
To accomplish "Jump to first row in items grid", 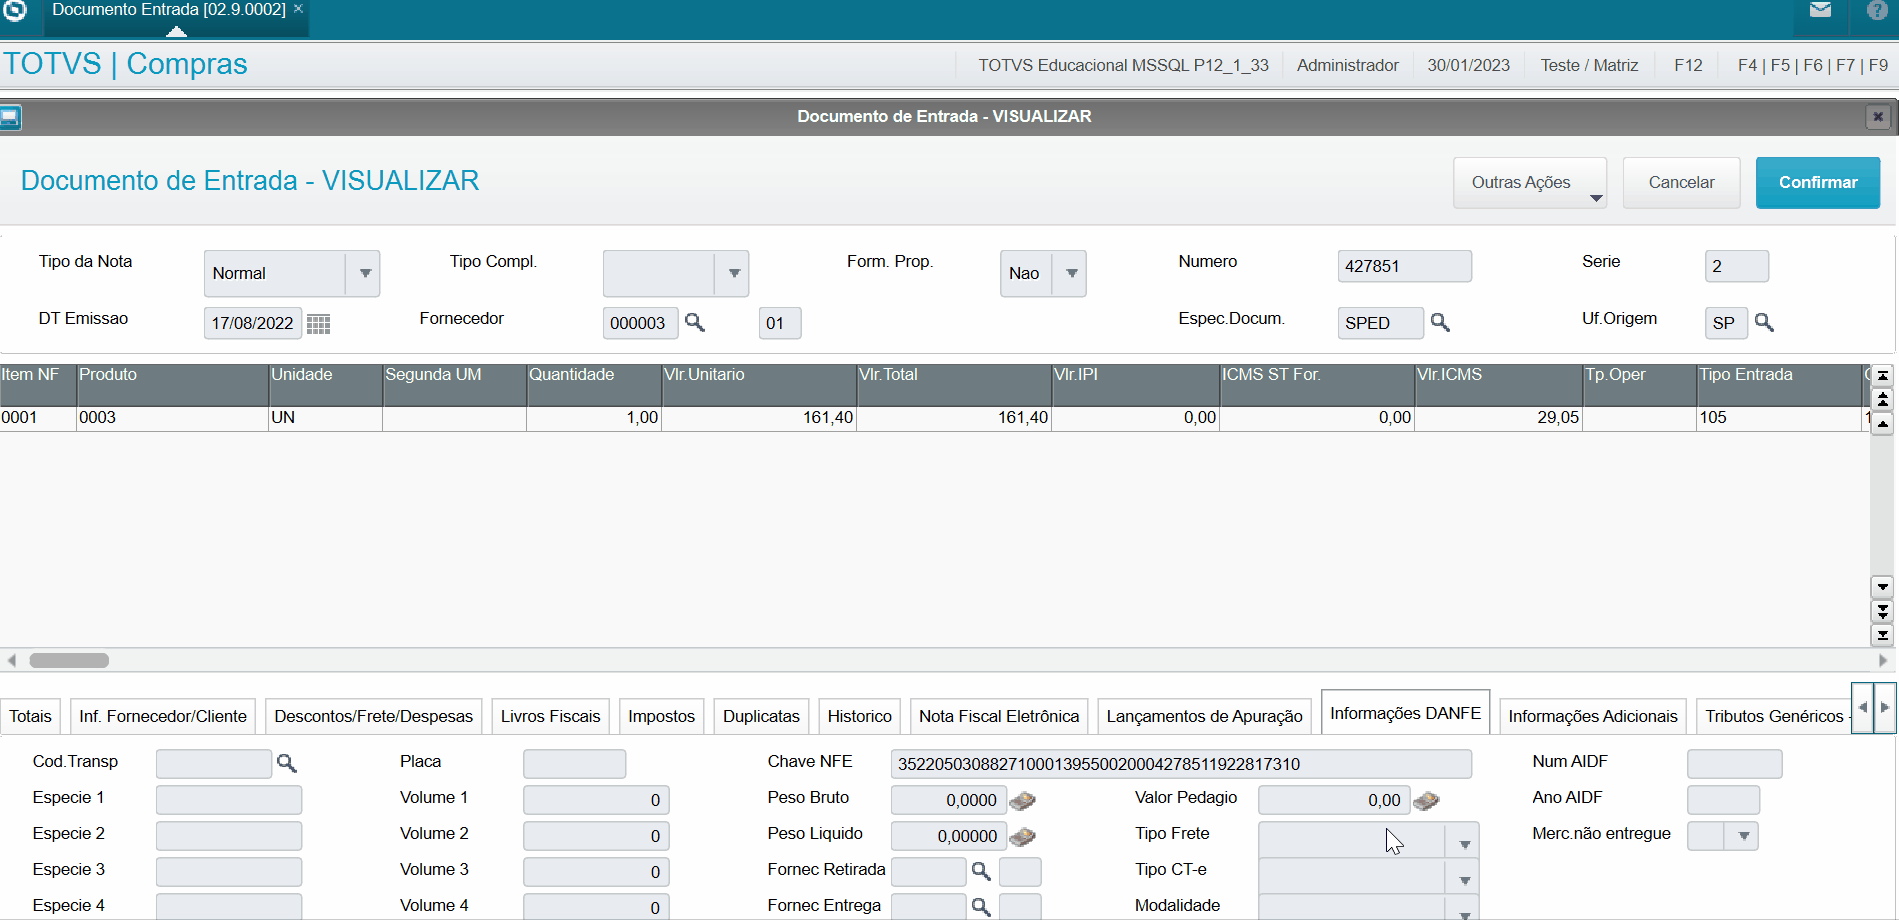I will click(1882, 375).
